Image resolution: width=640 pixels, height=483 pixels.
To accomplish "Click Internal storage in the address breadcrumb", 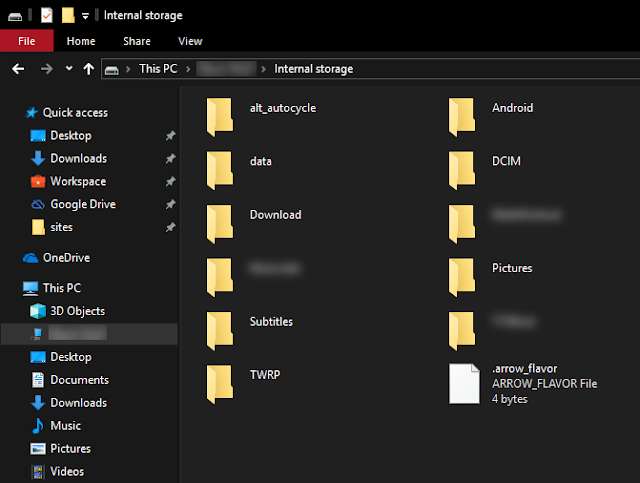I will tap(313, 69).
